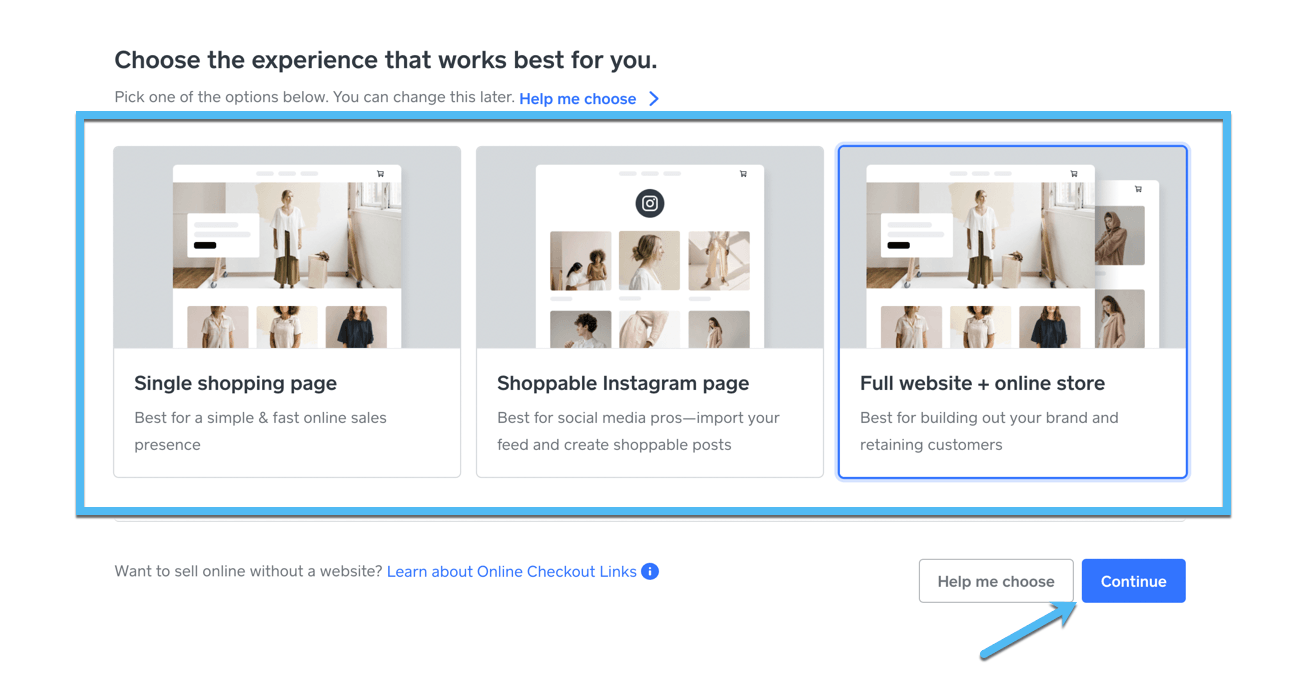Click the info icon beside Online Checkout Links
The height and width of the screenshot is (686, 1293).
[x=650, y=571]
